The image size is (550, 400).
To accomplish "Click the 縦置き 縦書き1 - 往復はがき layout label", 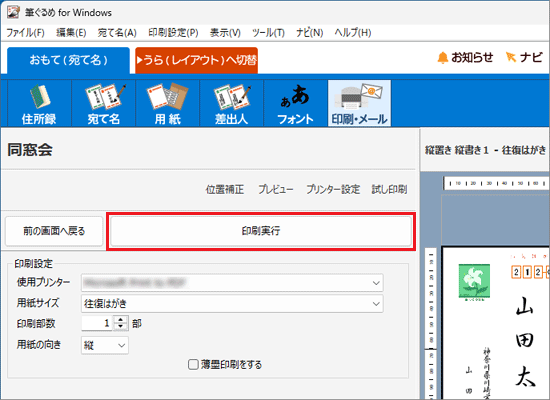I will tap(485, 150).
